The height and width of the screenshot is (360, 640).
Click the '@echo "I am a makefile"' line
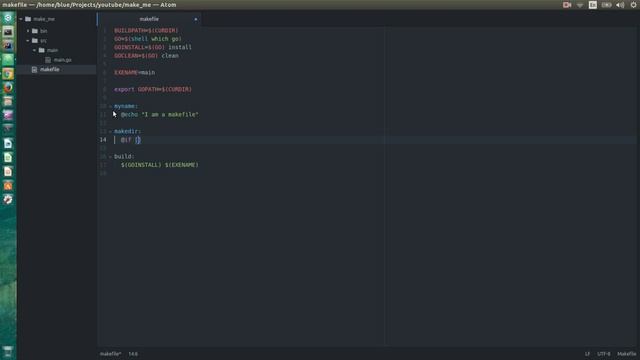pos(160,115)
